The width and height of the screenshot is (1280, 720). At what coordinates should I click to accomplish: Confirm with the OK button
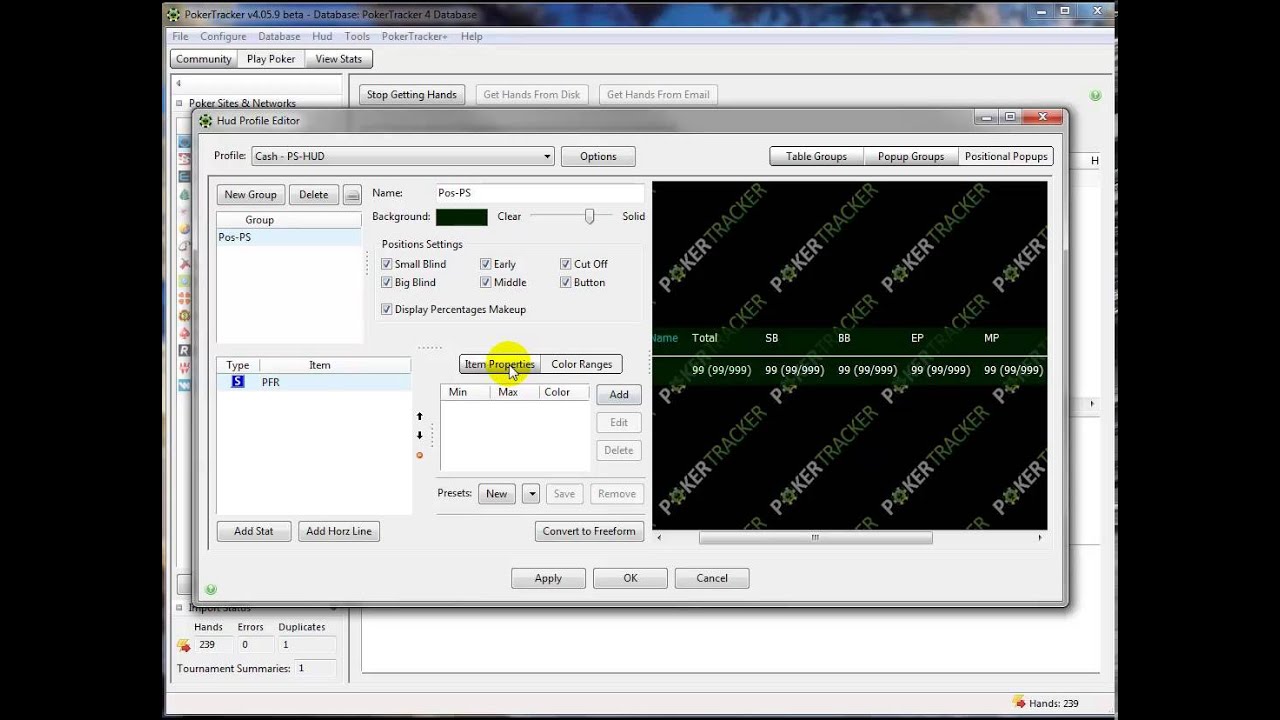630,578
